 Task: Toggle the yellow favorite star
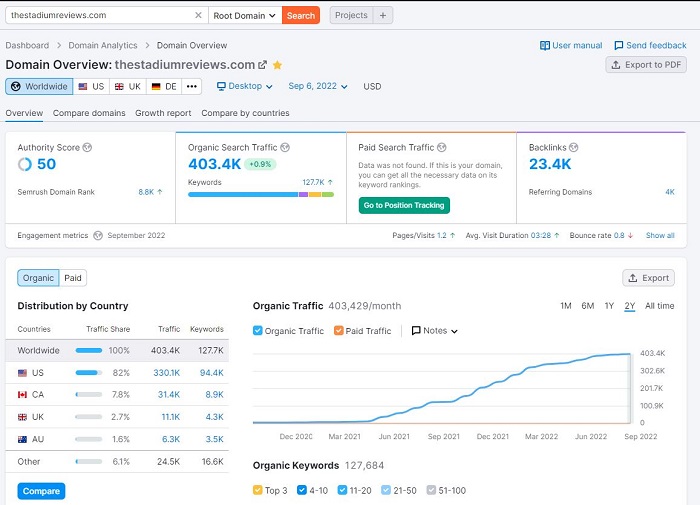coord(277,65)
